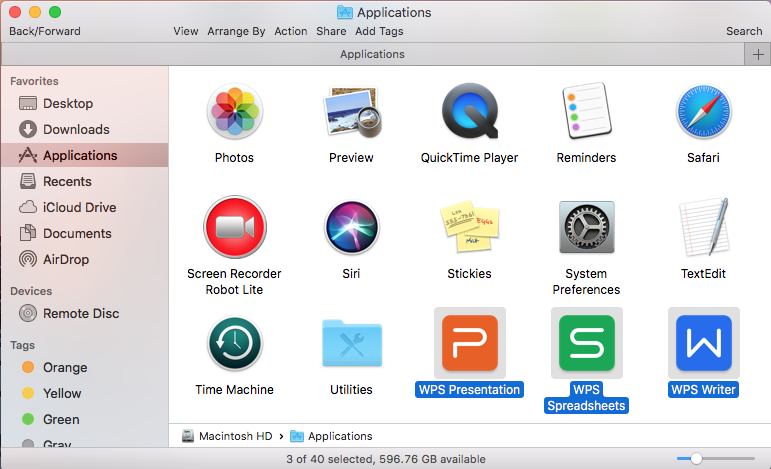The image size is (771, 469).
Task: Open the Photos app icon
Action: (235, 111)
